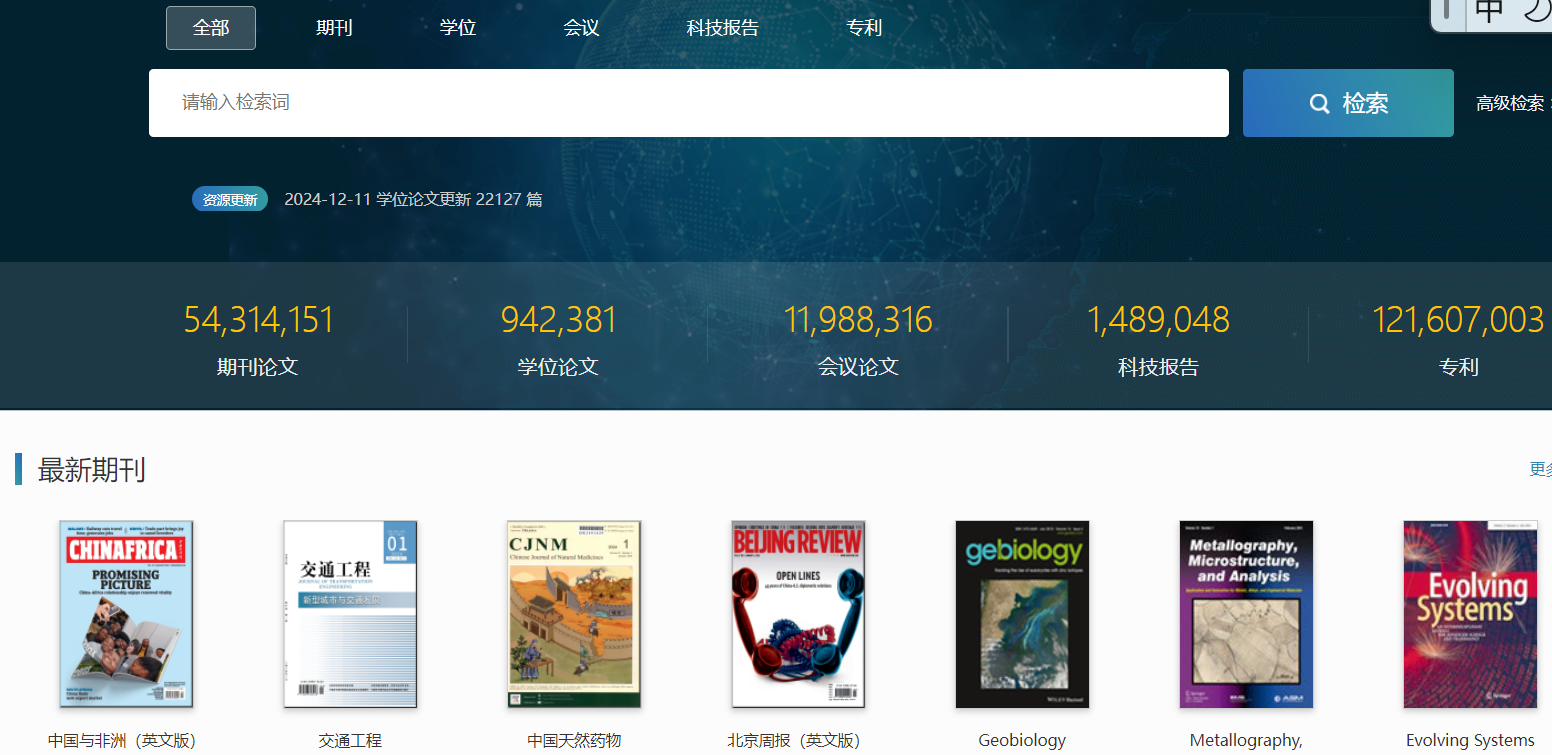Click the 资源更新 badge
This screenshot has width=1552, height=755.
tap(230, 199)
